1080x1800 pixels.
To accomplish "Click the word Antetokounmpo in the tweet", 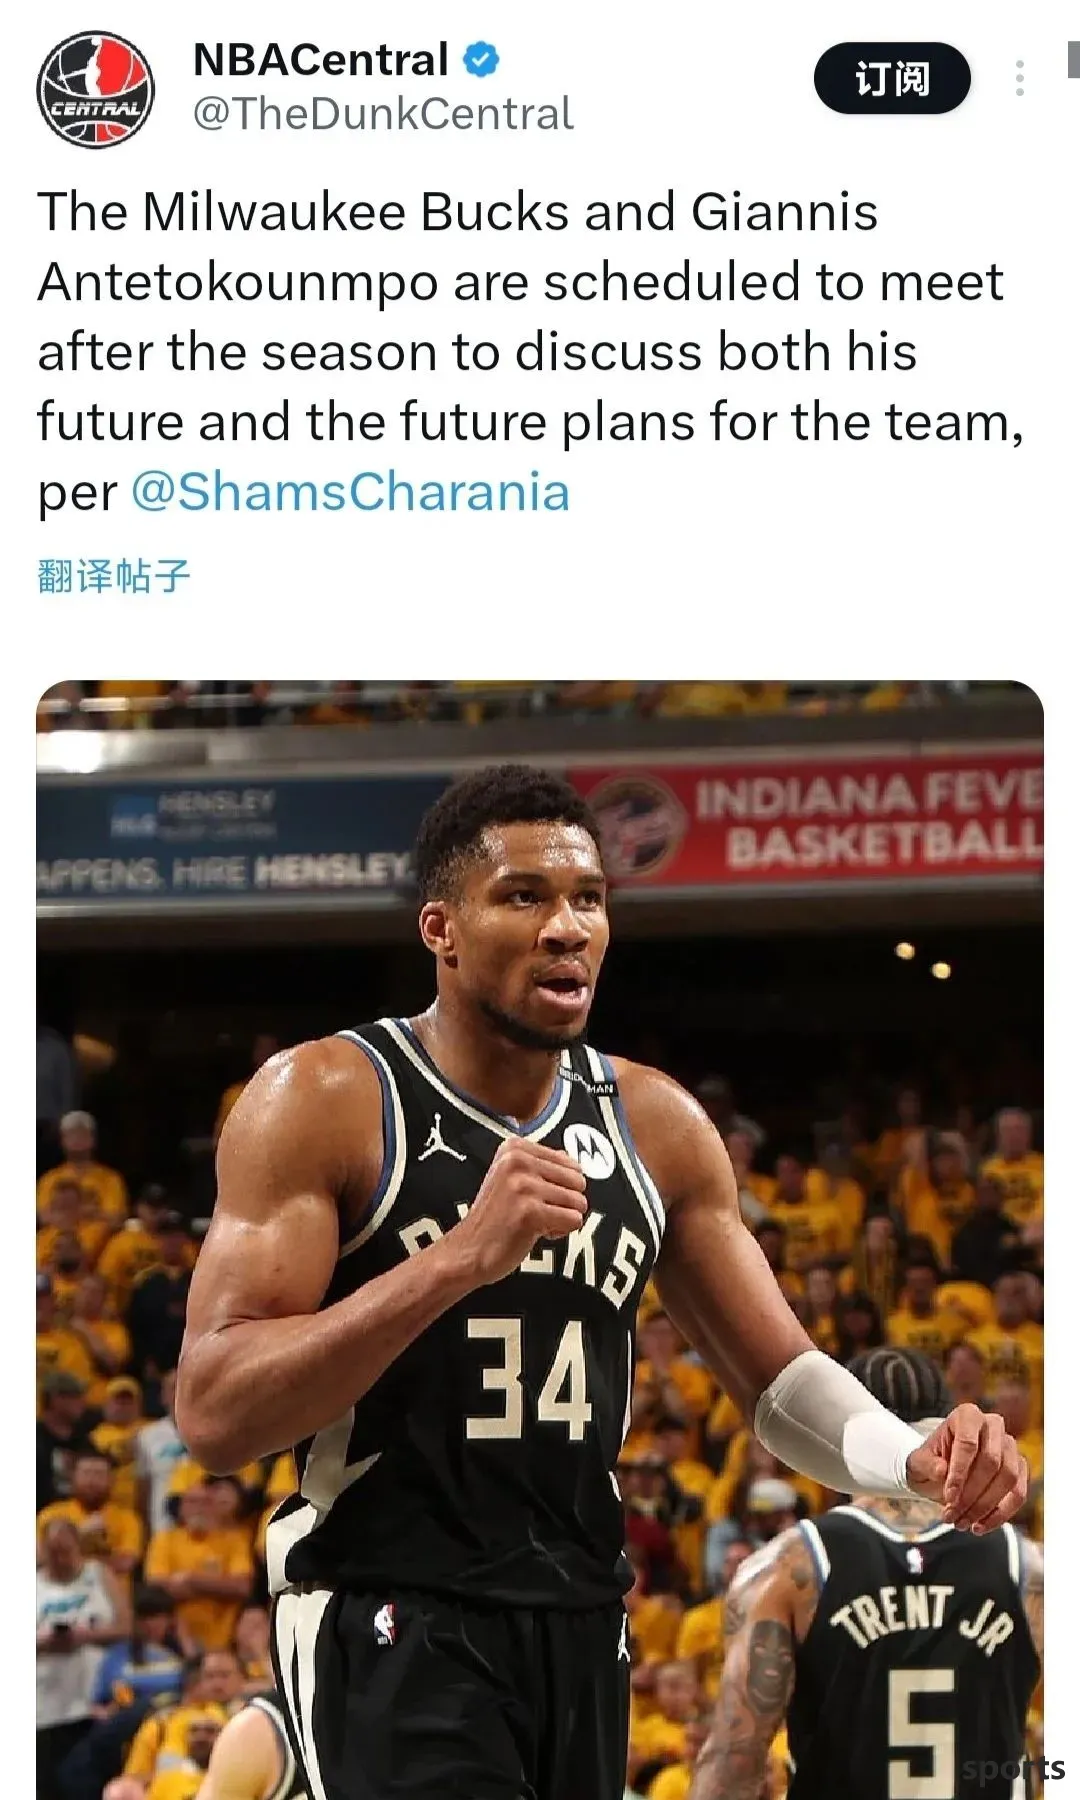I will [x=238, y=283].
